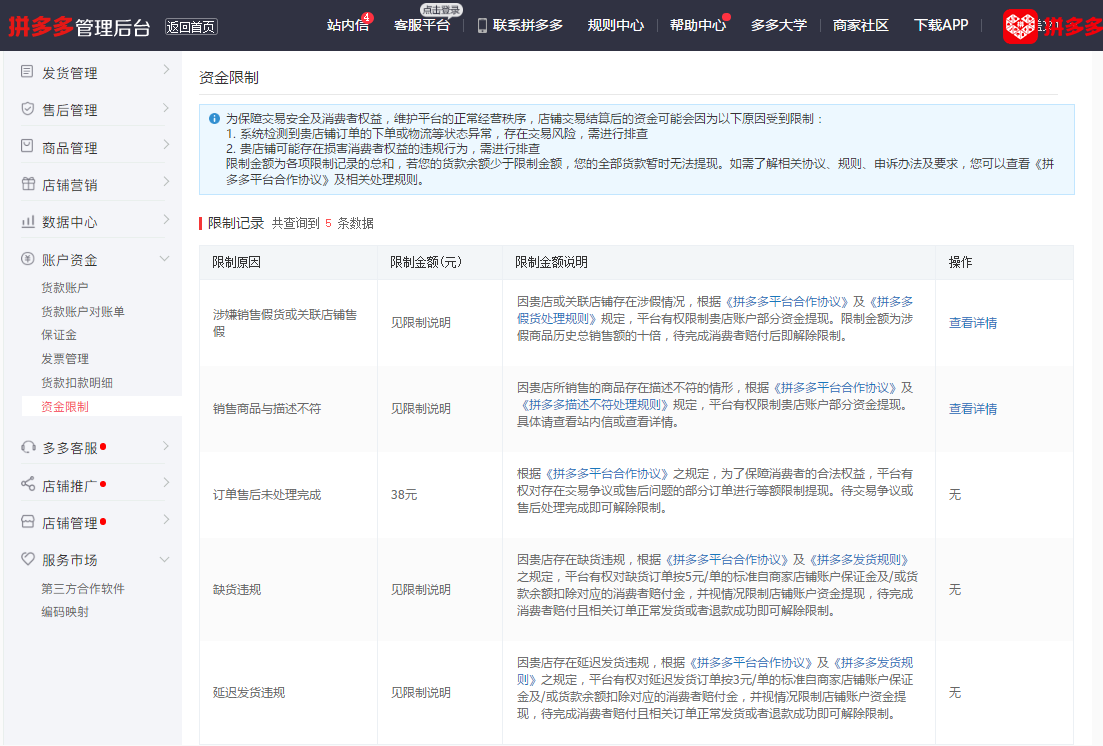Click the 发货管理 sidebar icon
The image size is (1103, 746).
tap(27, 71)
